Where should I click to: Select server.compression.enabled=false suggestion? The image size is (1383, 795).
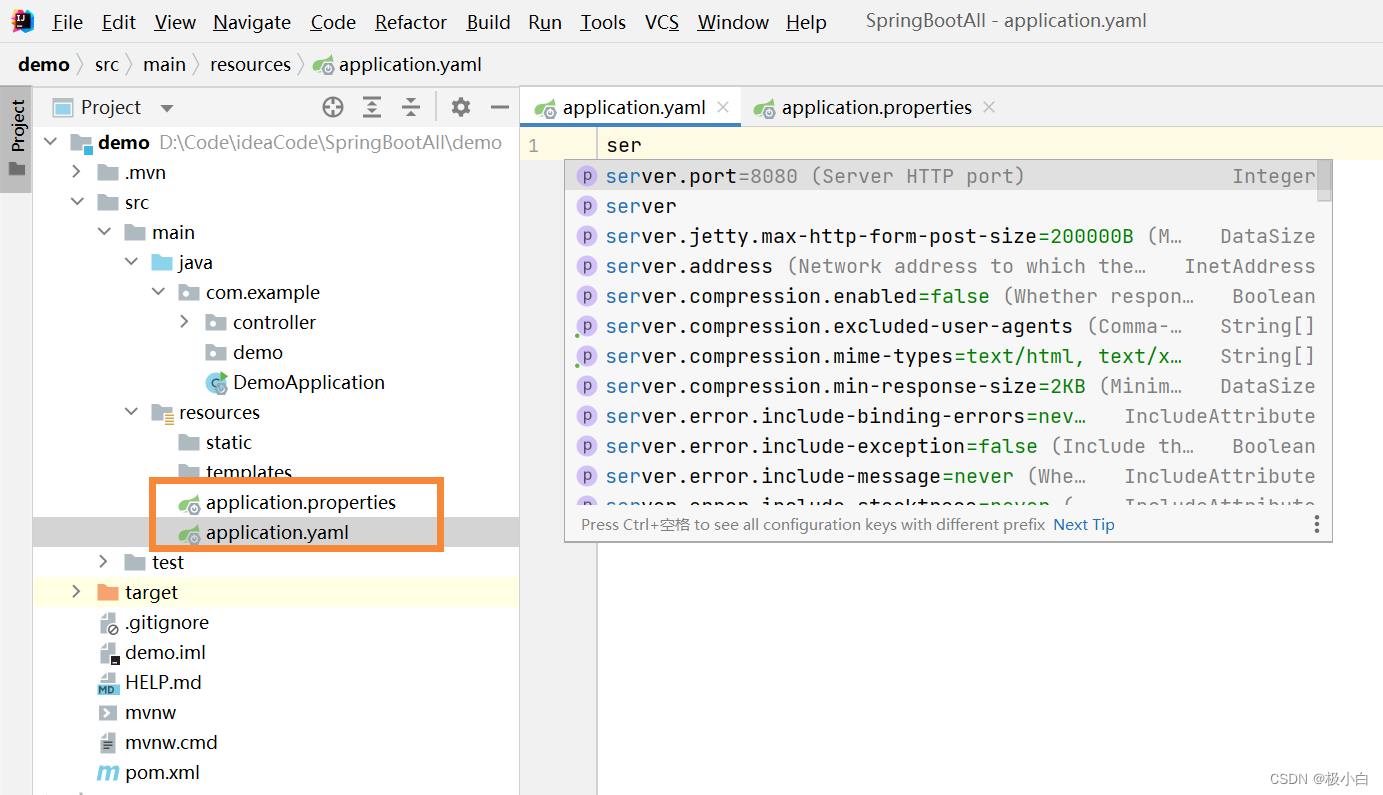pos(941,296)
